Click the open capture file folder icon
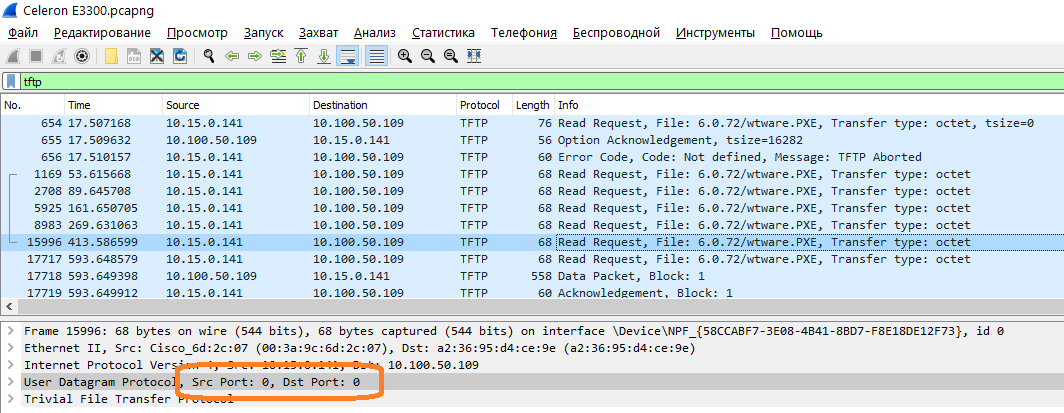 [111, 56]
